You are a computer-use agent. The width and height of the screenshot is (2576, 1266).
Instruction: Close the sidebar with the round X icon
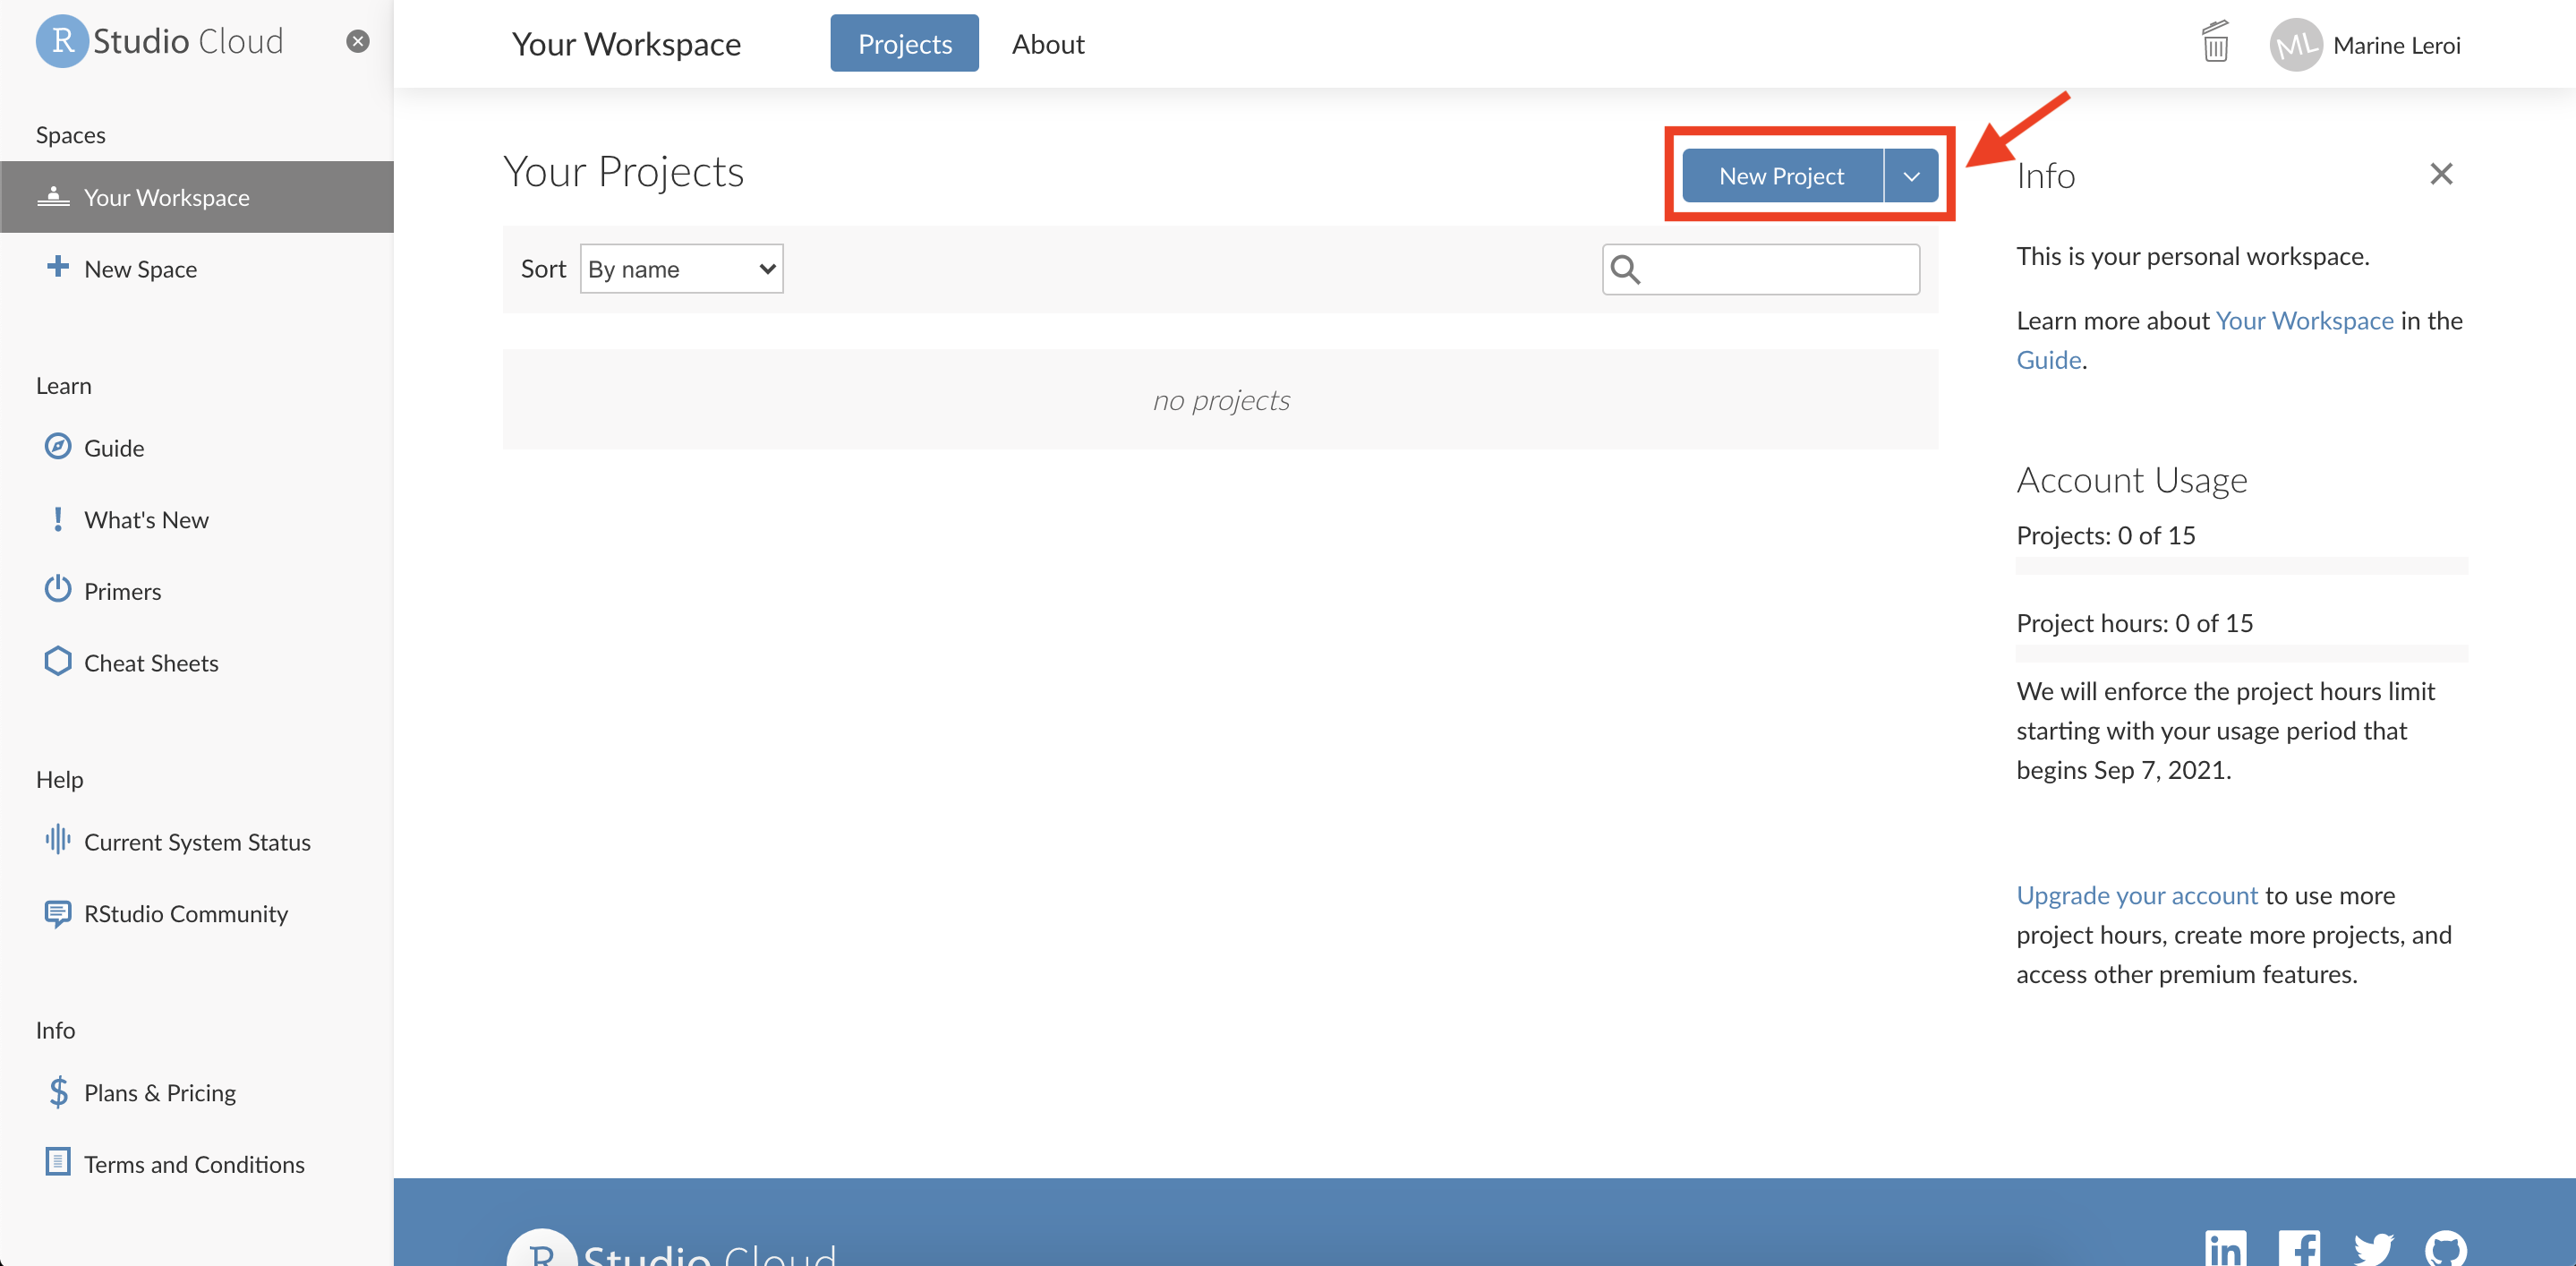pyautogui.click(x=358, y=41)
